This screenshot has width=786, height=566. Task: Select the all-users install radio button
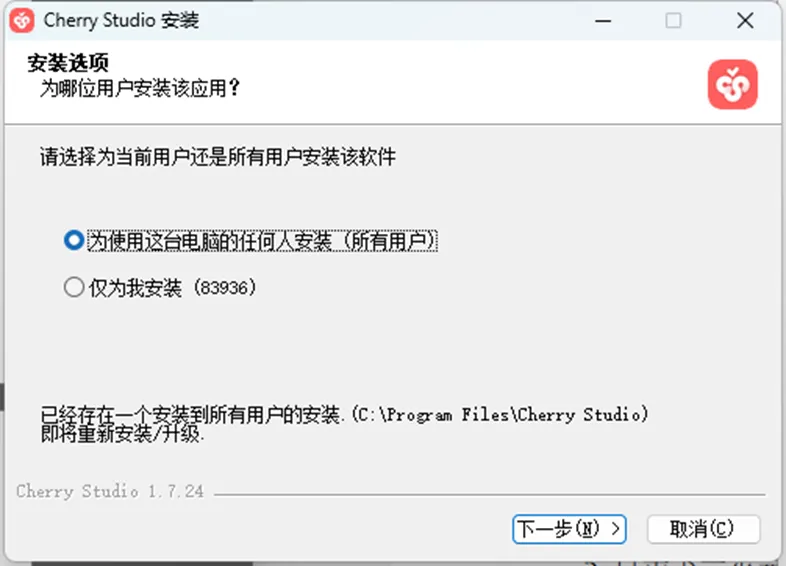pos(74,240)
